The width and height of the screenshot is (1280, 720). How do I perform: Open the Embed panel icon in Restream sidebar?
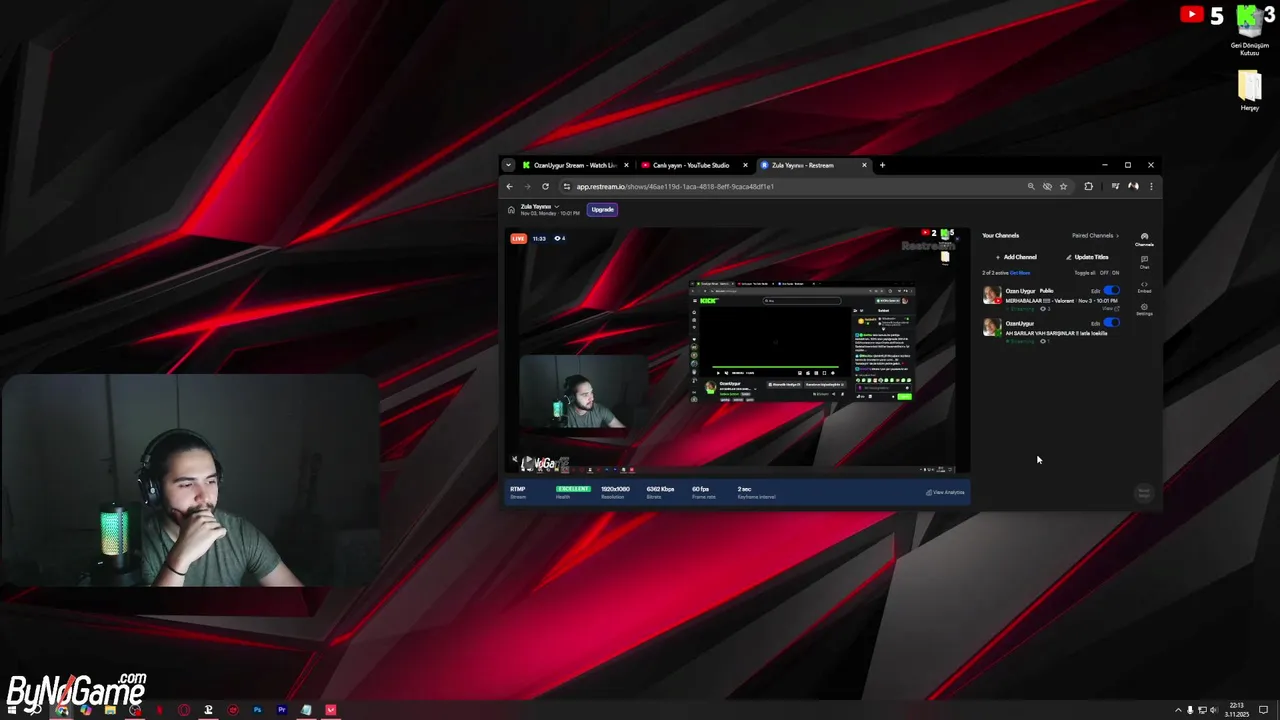pyautogui.click(x=1144, y=287)
